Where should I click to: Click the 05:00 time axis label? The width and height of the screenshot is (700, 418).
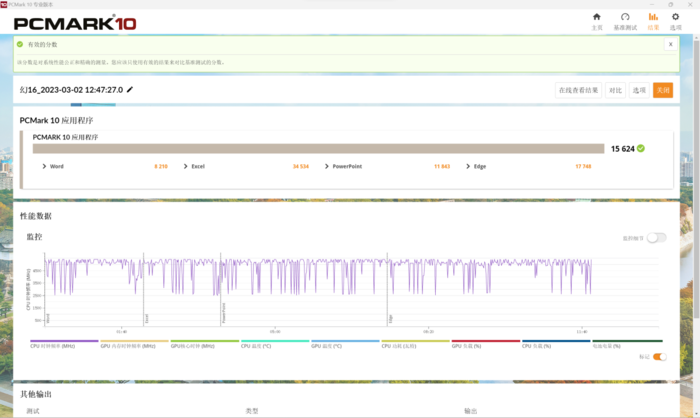click(x=275, y=331)
